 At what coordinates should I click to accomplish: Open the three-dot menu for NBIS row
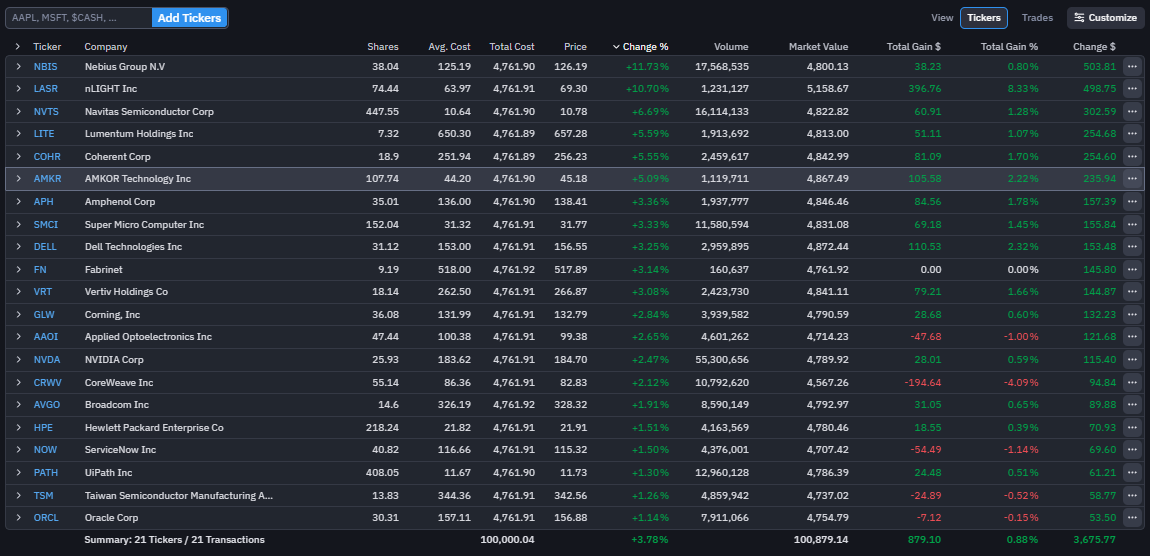point(1132,66)
